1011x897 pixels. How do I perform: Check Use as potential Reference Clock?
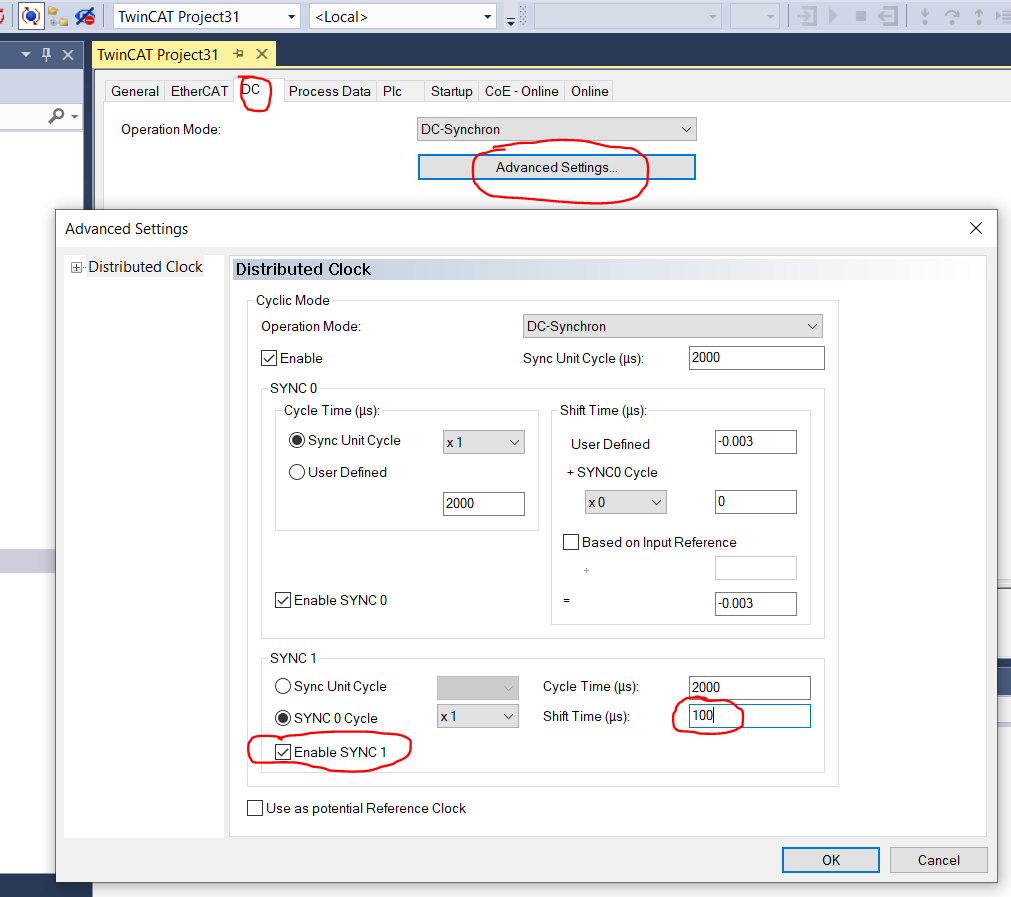[255, 808]
